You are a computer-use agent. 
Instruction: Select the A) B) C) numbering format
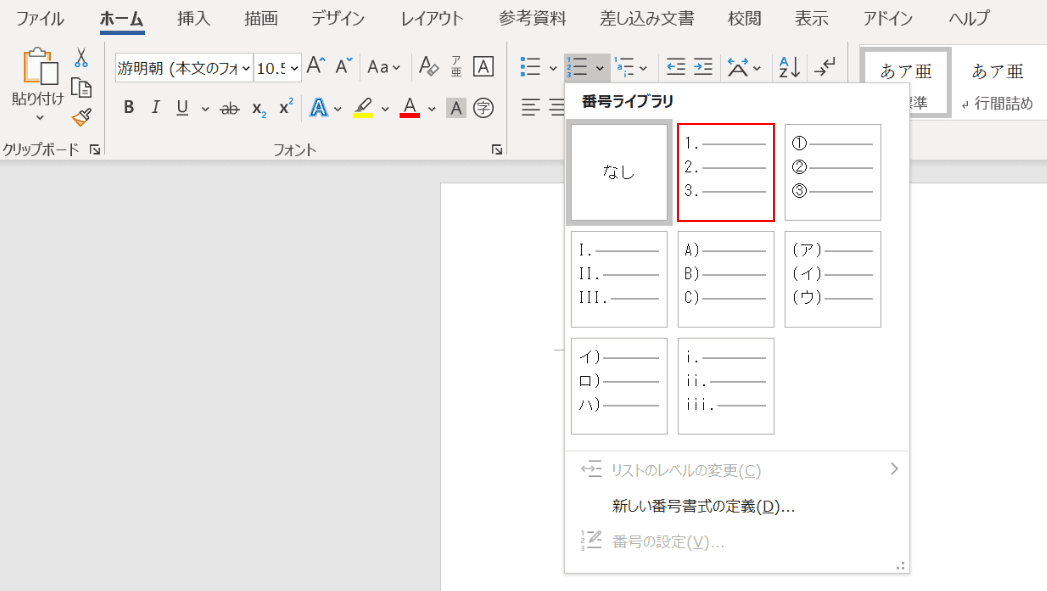click(x=726, y=279)
